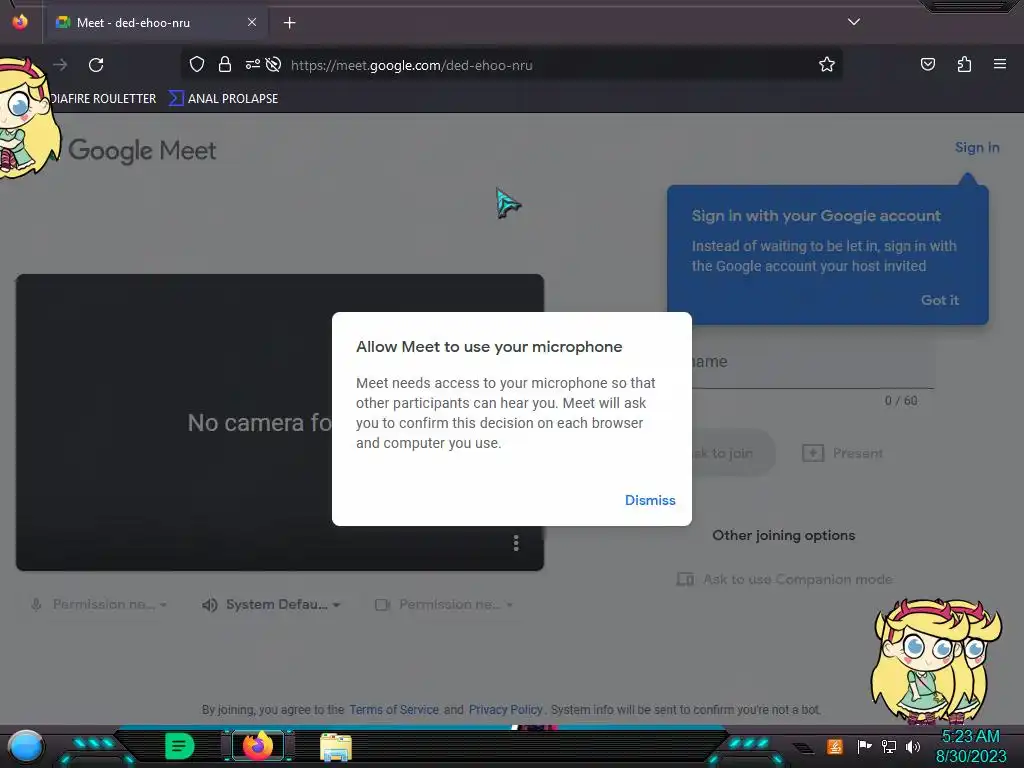Click Ask to use Companion mode
The height and width of the screenshot is (768, 1024).
(x=785, y=579)
